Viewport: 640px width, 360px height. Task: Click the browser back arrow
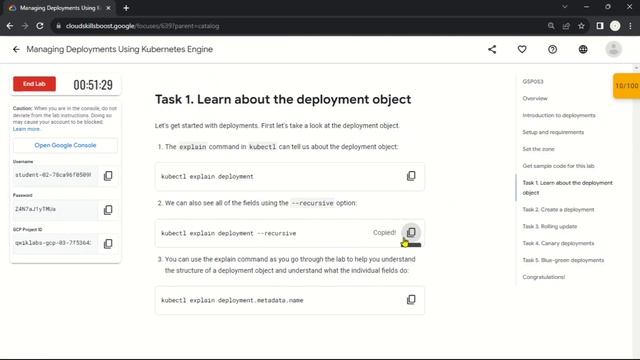10,26
